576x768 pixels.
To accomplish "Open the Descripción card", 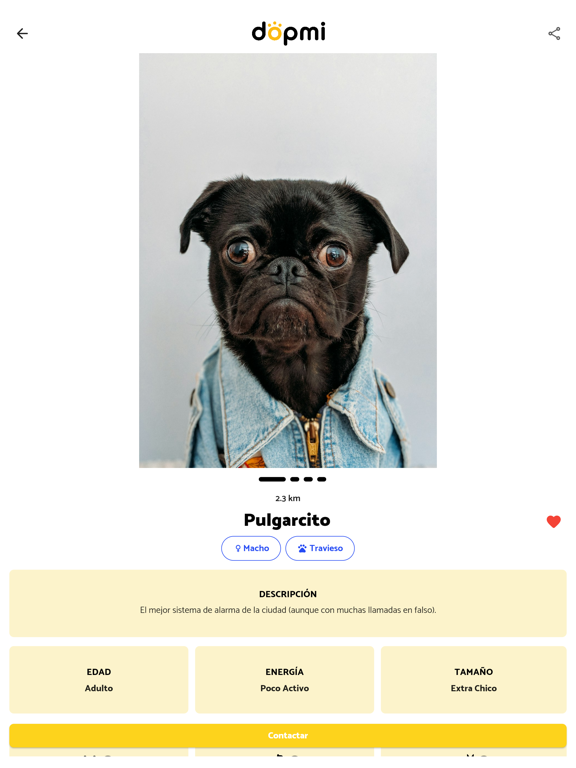I will (x=288, y=603).
